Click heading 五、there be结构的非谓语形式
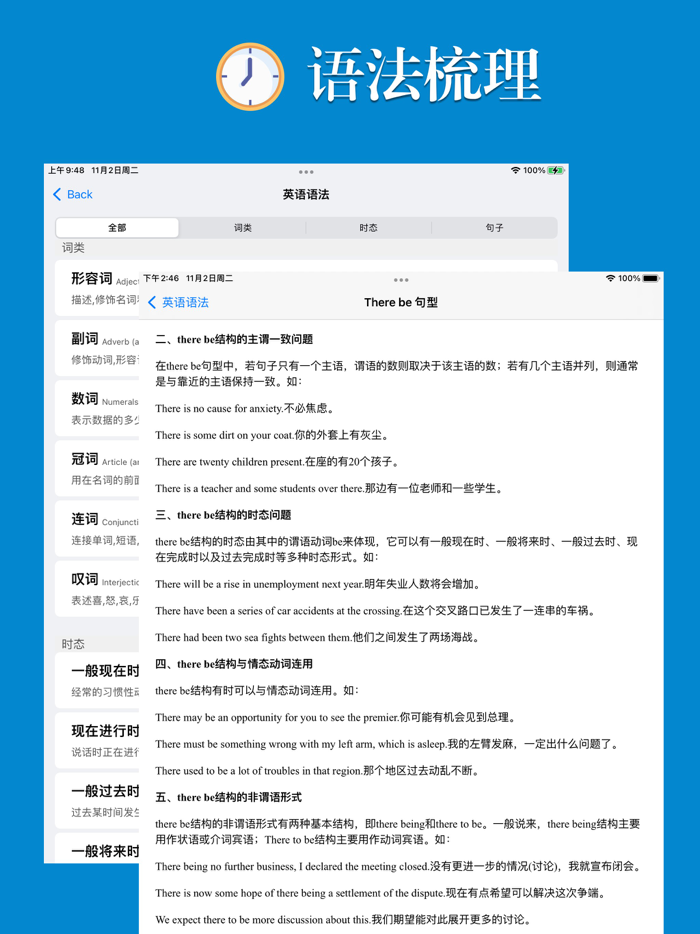Image resolution: width=700 pixels, height=934 pixels. 229,798
